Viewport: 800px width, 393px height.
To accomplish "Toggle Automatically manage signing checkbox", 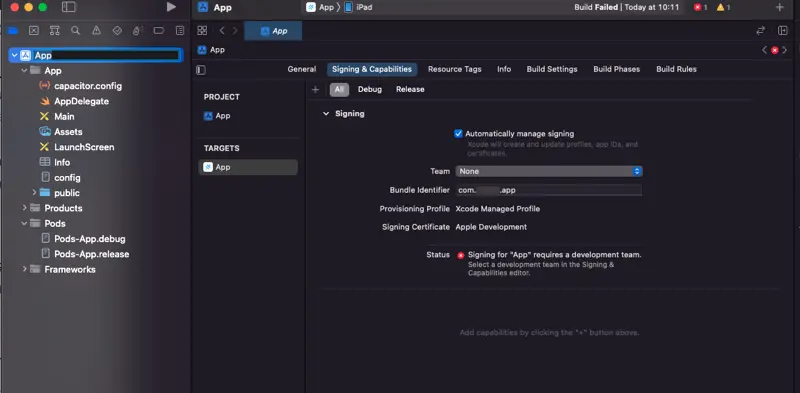I will tap(458, 134).
